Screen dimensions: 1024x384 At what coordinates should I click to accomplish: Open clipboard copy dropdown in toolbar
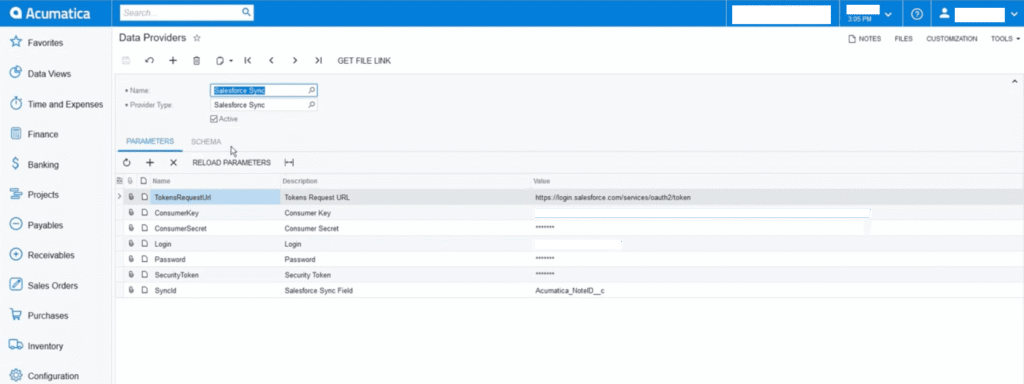223,61
